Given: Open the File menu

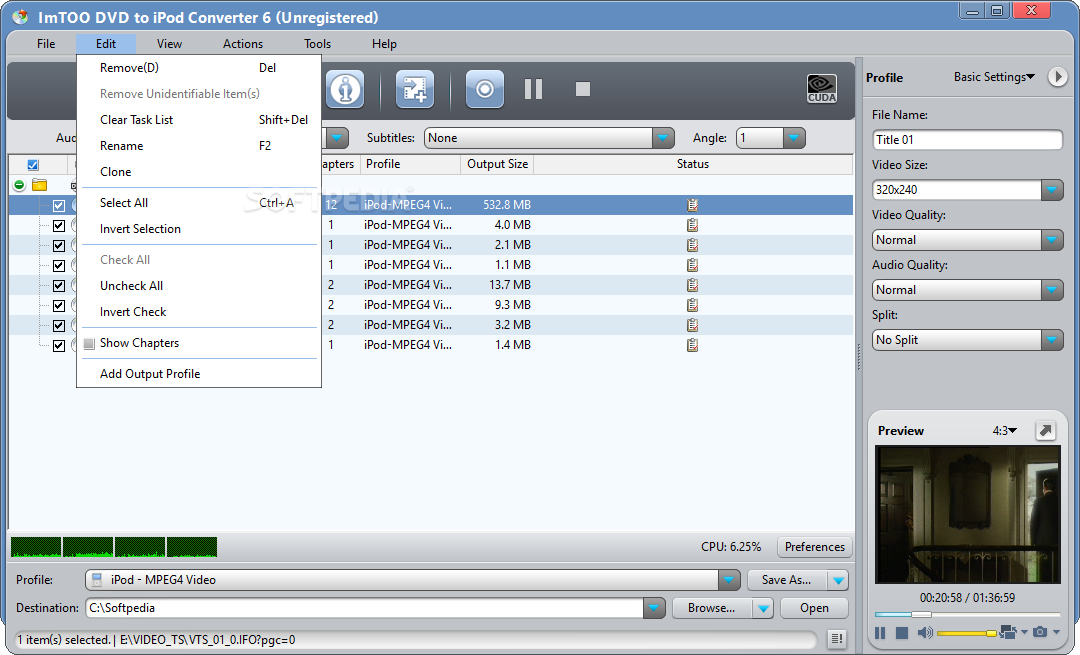Looking at the screenshot, I should 46,43.
